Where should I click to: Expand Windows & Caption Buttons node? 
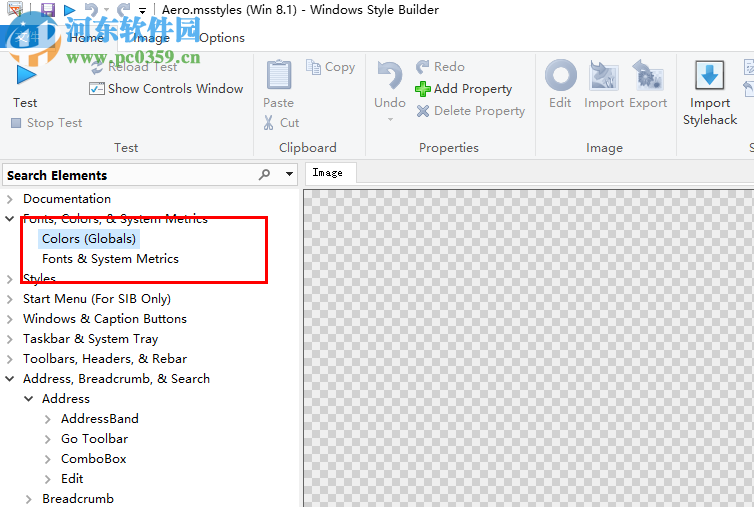(10, 319)
